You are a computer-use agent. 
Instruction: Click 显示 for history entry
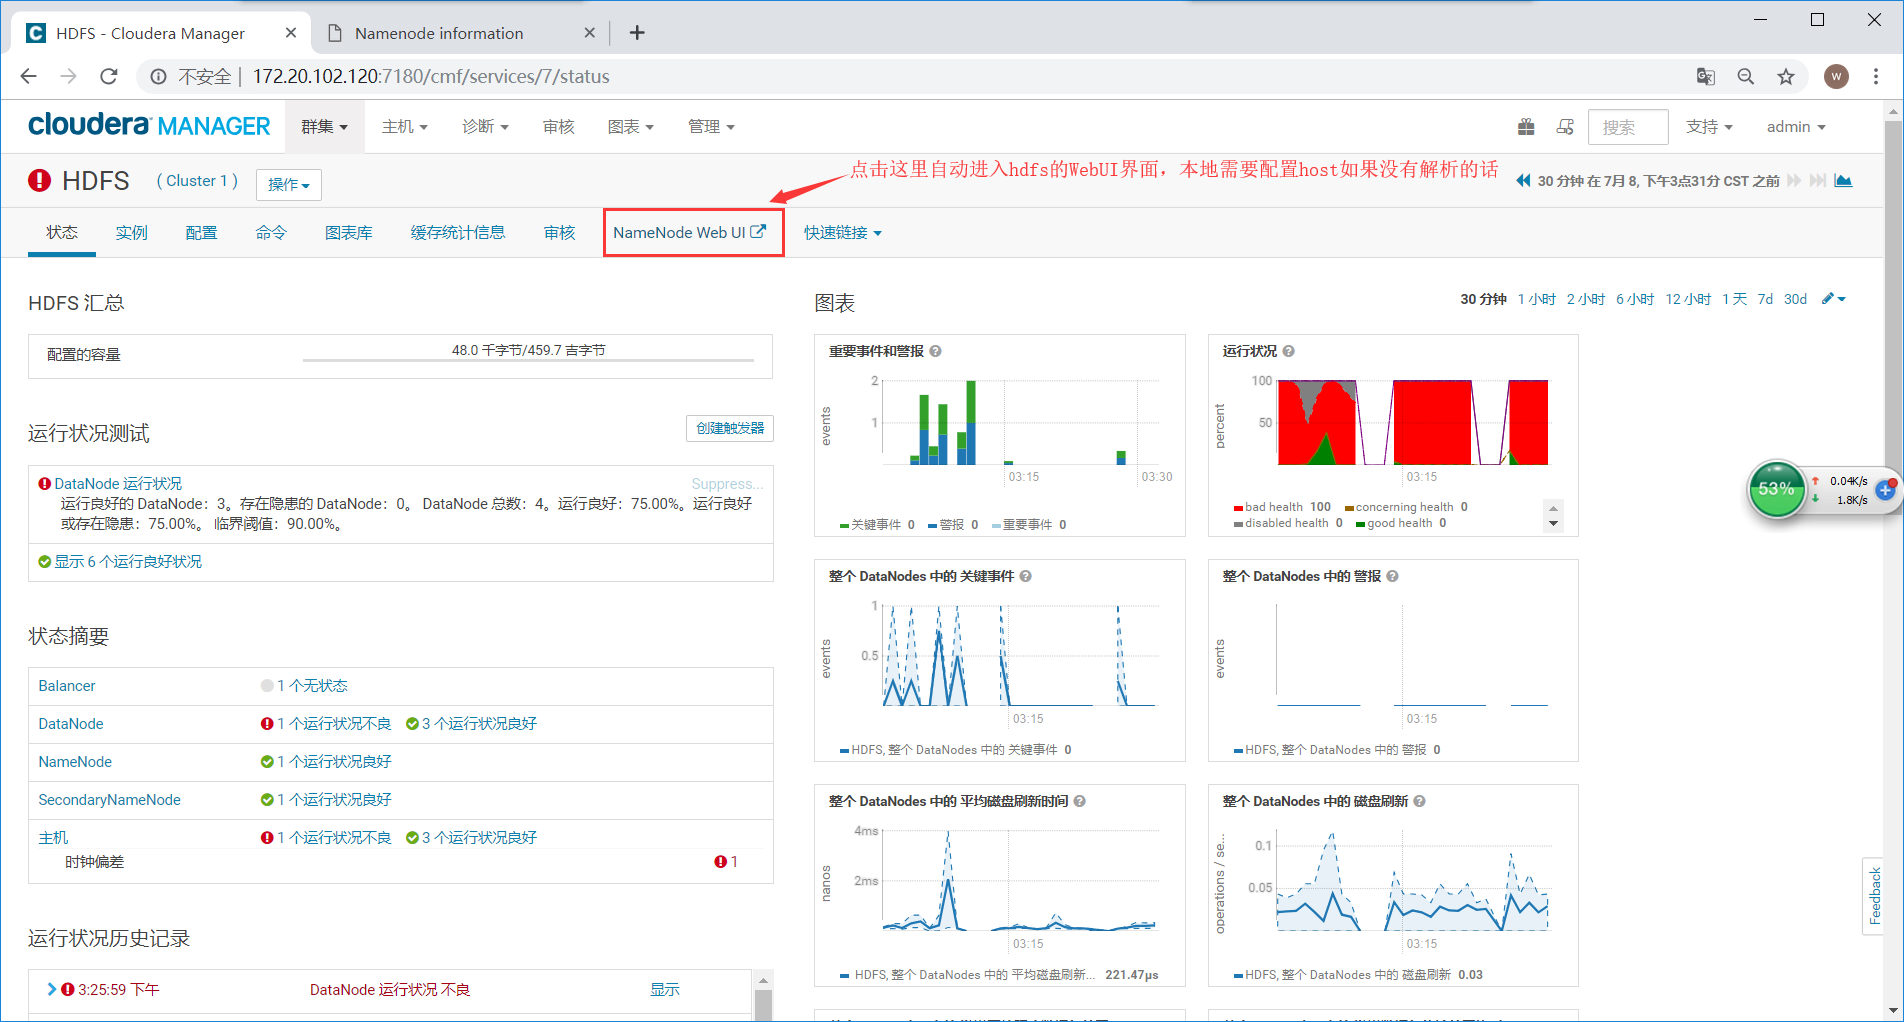coord(665,990)
